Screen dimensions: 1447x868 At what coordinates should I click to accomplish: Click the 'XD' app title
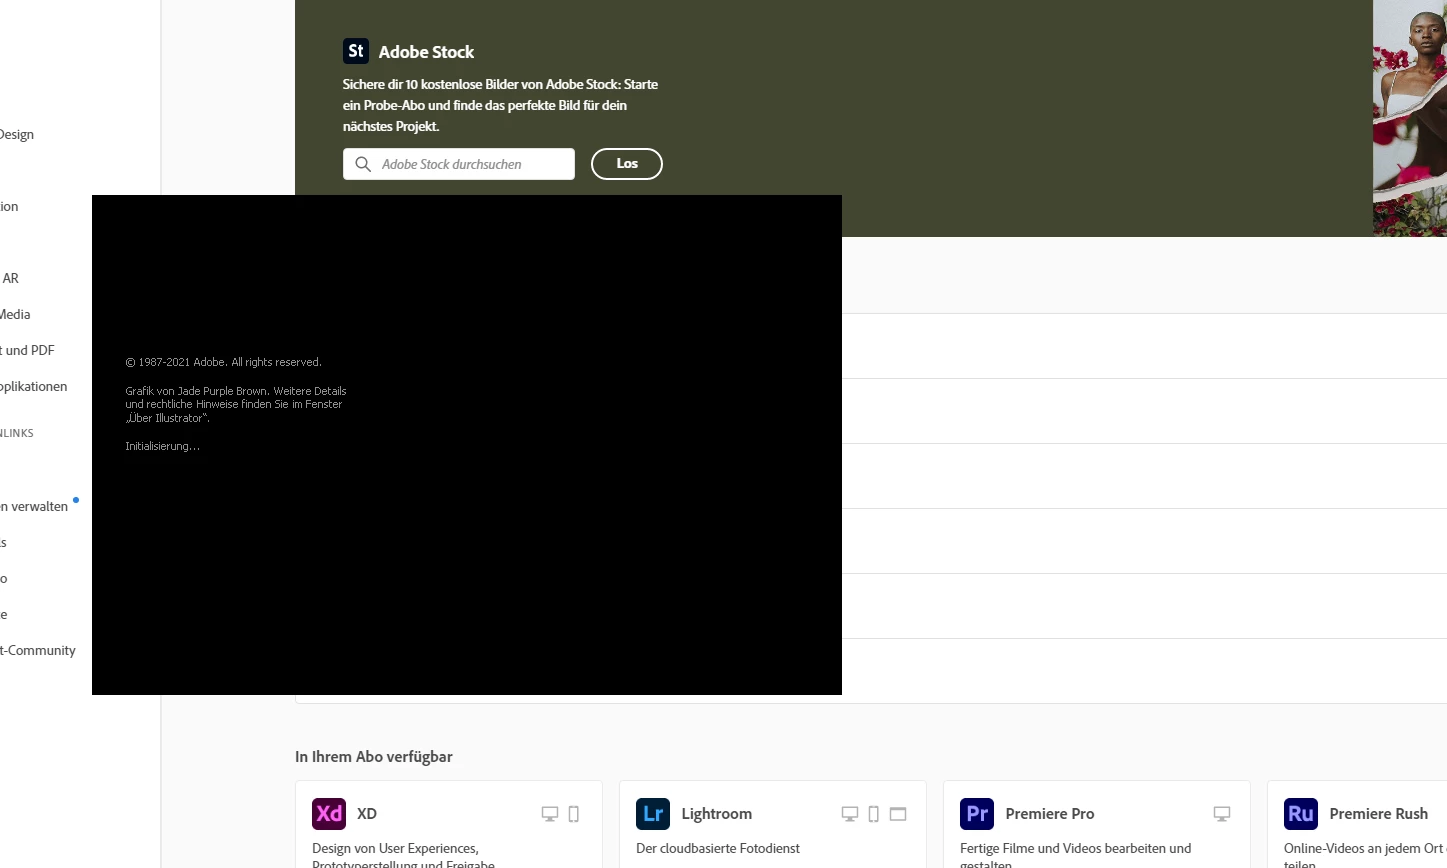367,814
